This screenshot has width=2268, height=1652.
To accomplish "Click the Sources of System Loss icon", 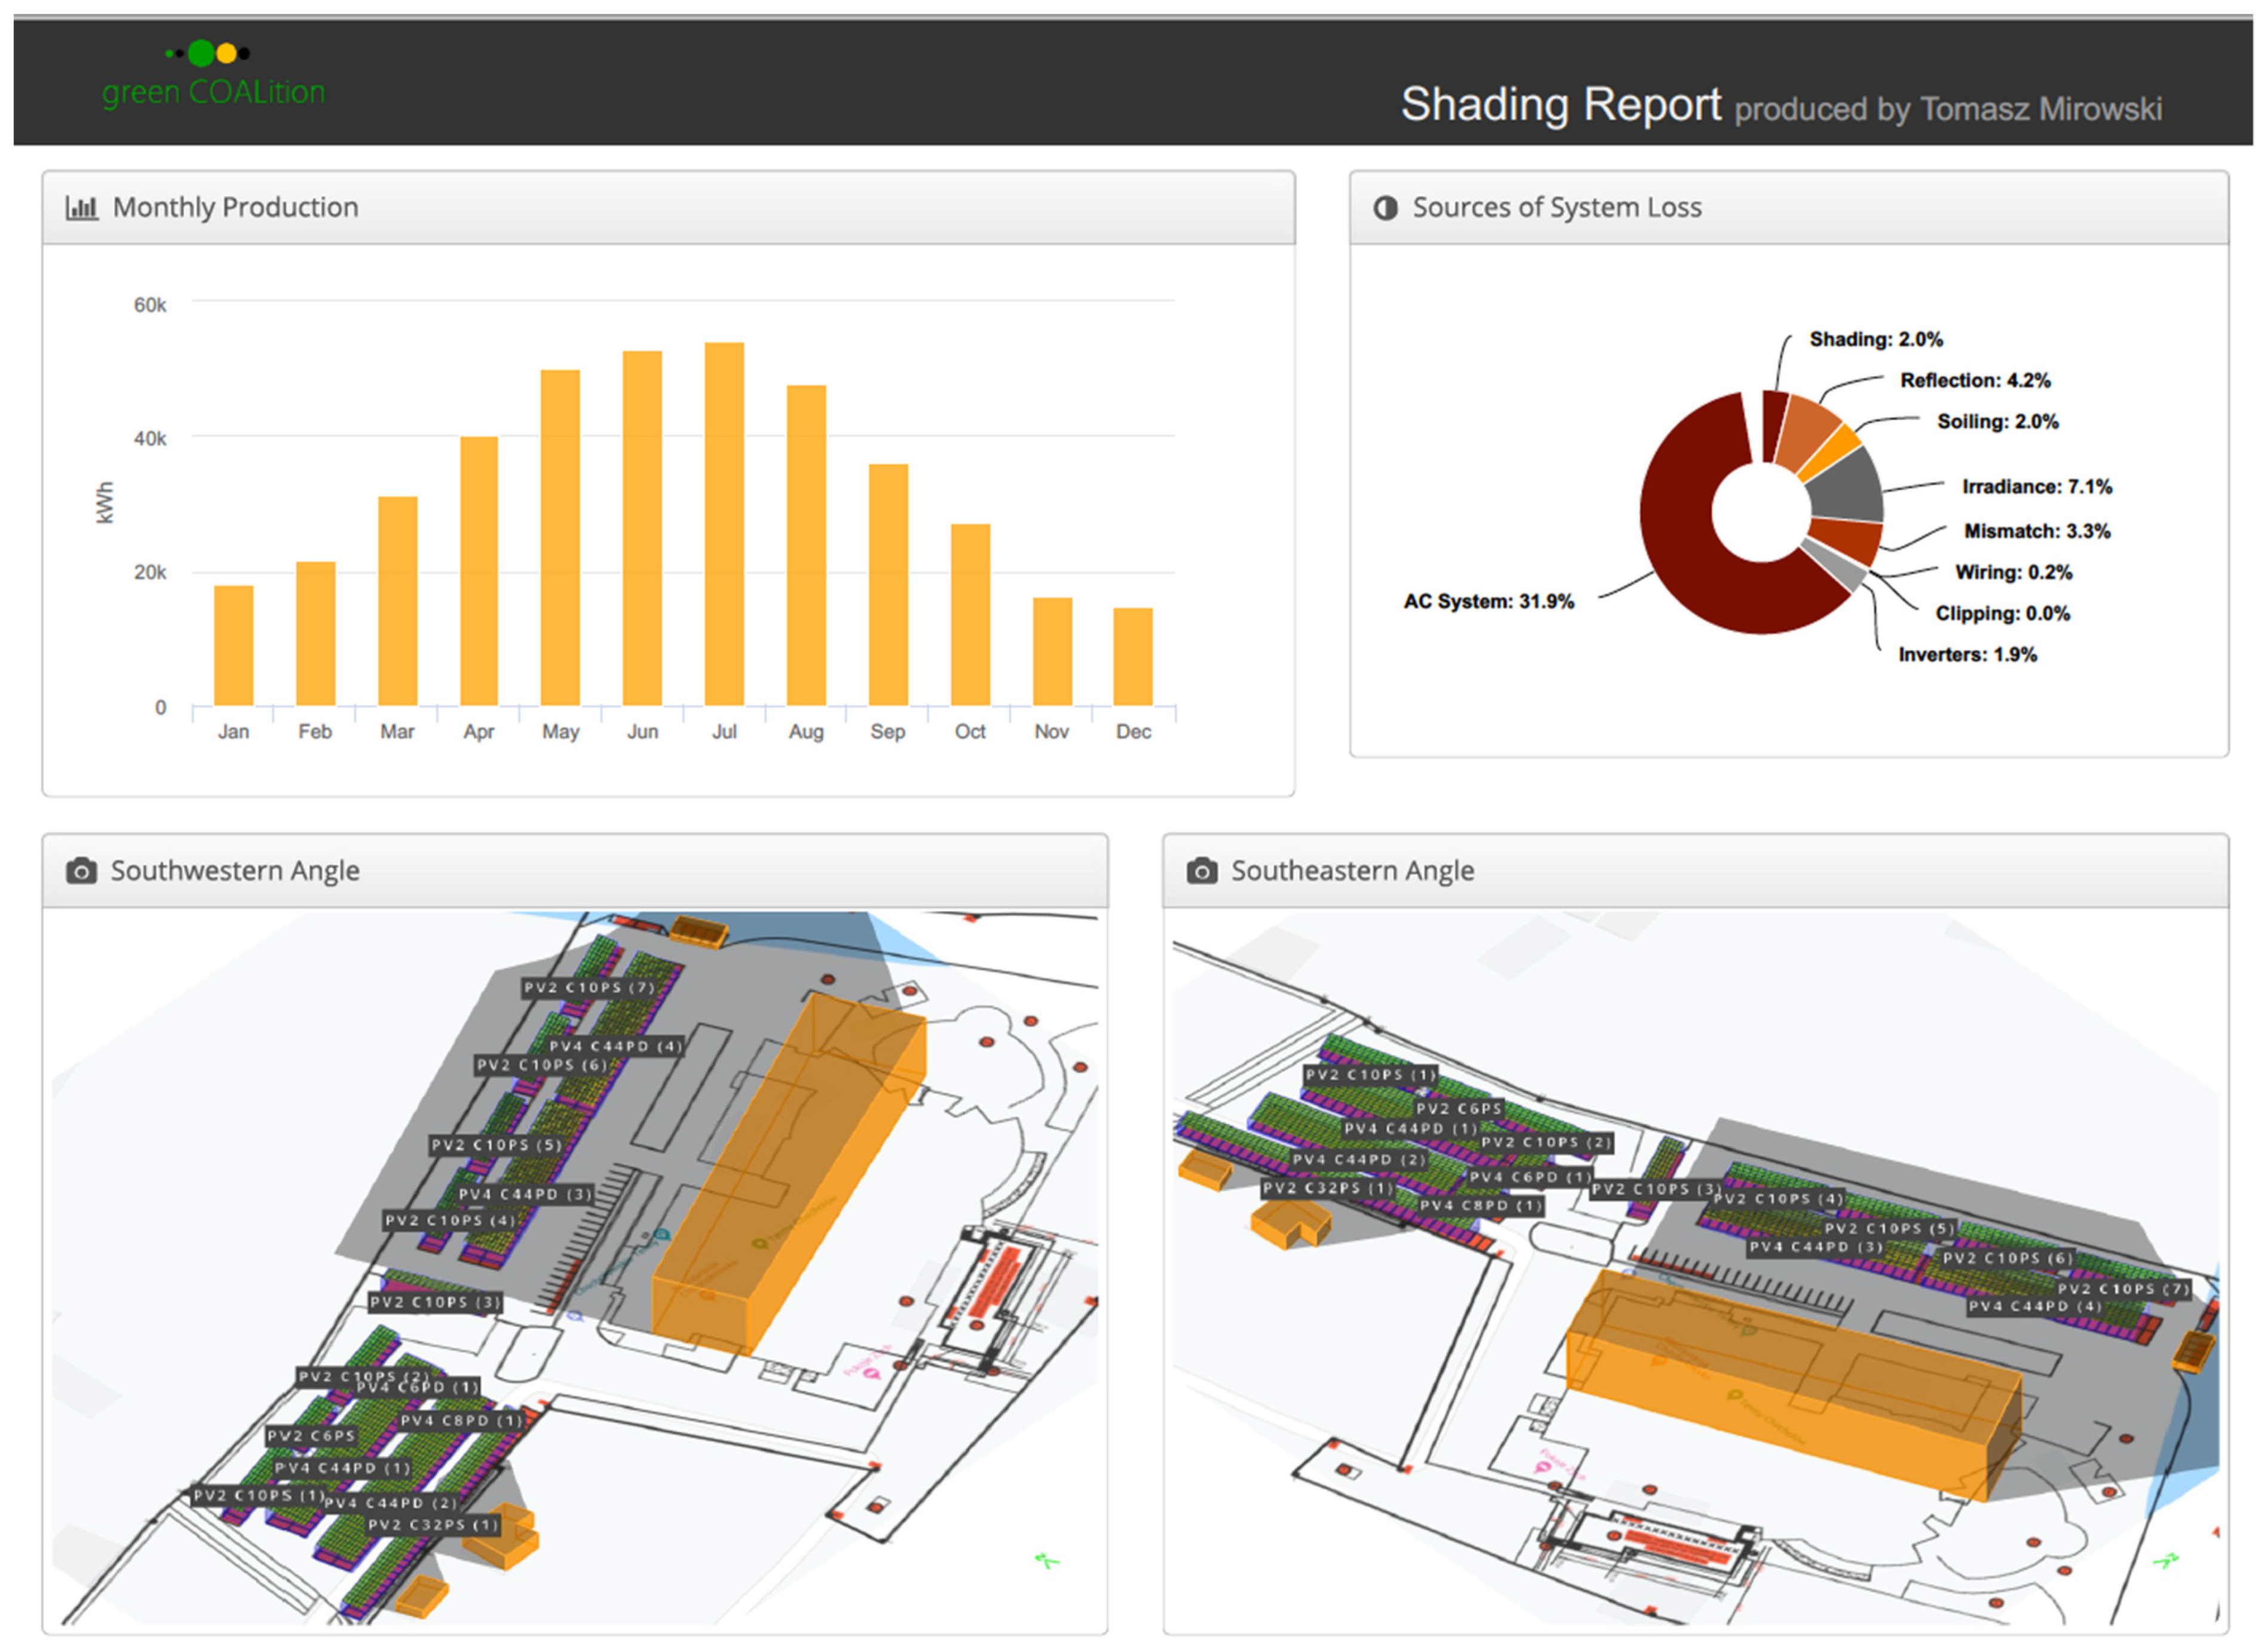I will click(x=1385, y=208).
